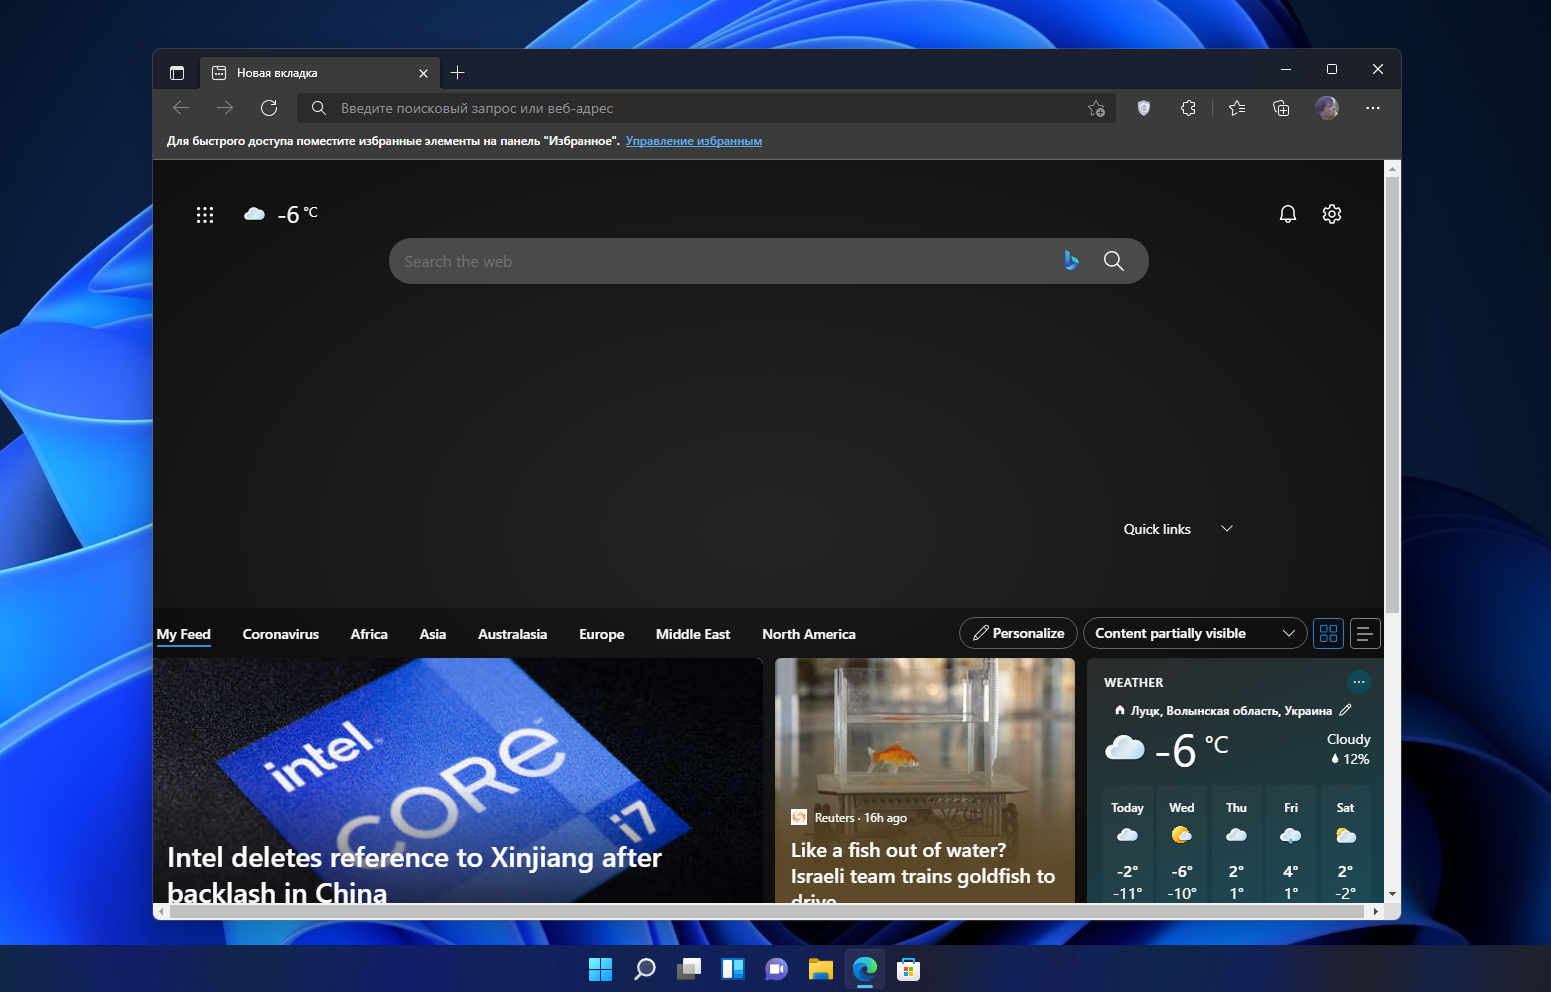The height and width of the screenshot is (992, 1551).
Task: Open taskbar Search
Action: (x=645, y=969)
